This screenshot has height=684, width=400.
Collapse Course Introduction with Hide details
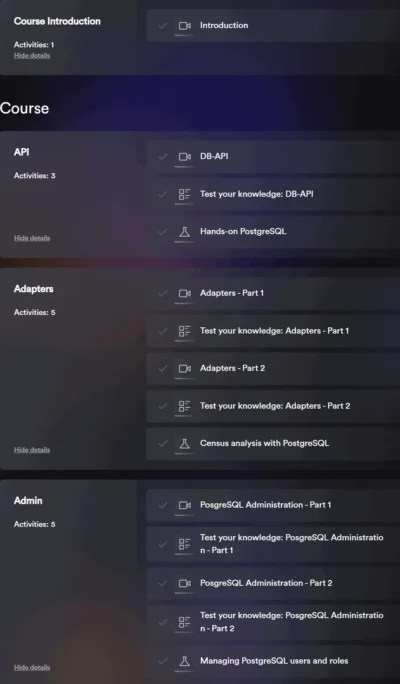pos(32,55)
